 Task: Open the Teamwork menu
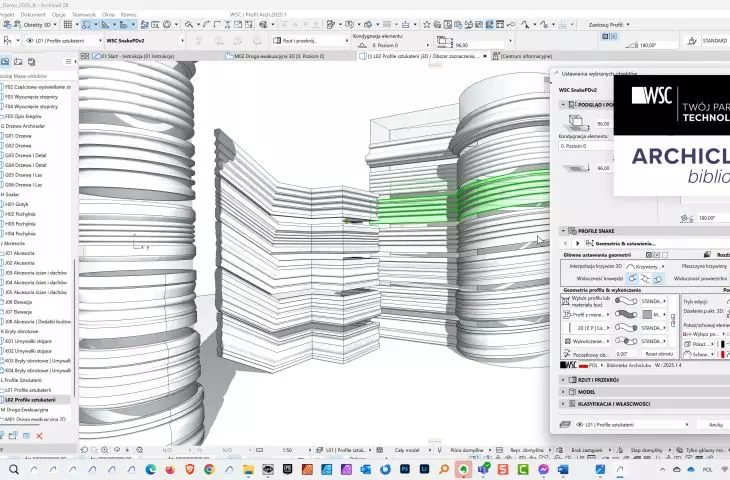pyautogui.click(x=84, y=15)
